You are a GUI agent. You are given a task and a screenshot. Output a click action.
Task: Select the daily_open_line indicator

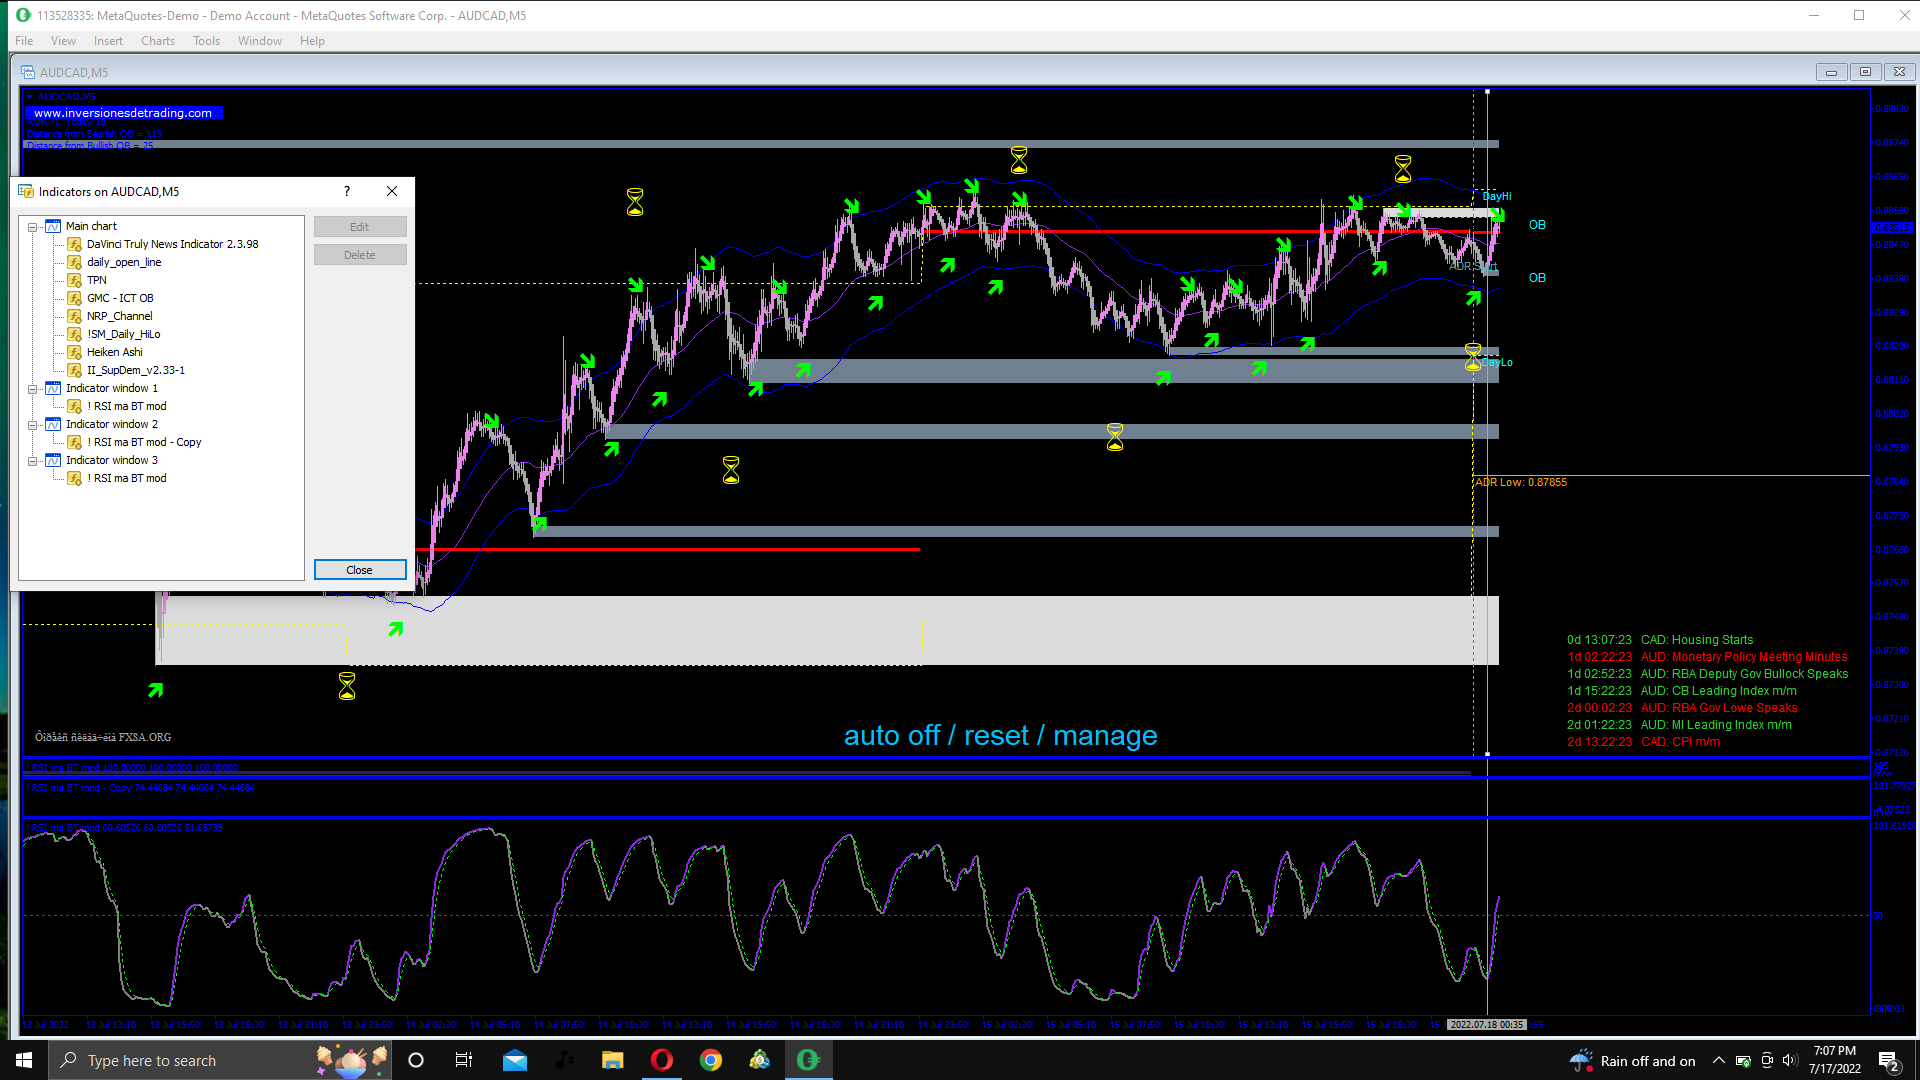(x=124, y=262)
